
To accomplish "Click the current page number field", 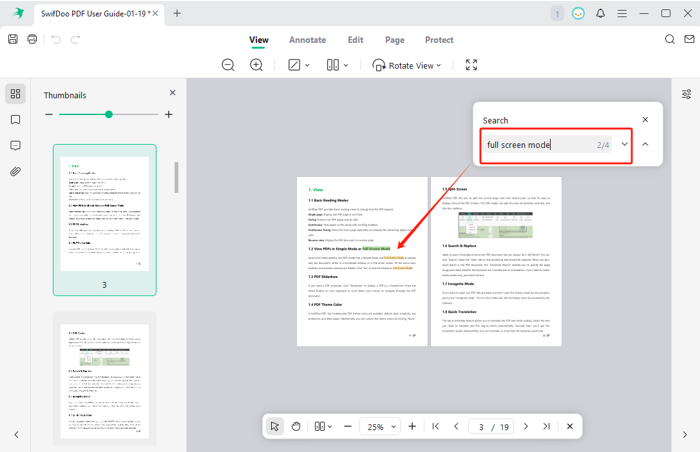I will pos(481,427).
